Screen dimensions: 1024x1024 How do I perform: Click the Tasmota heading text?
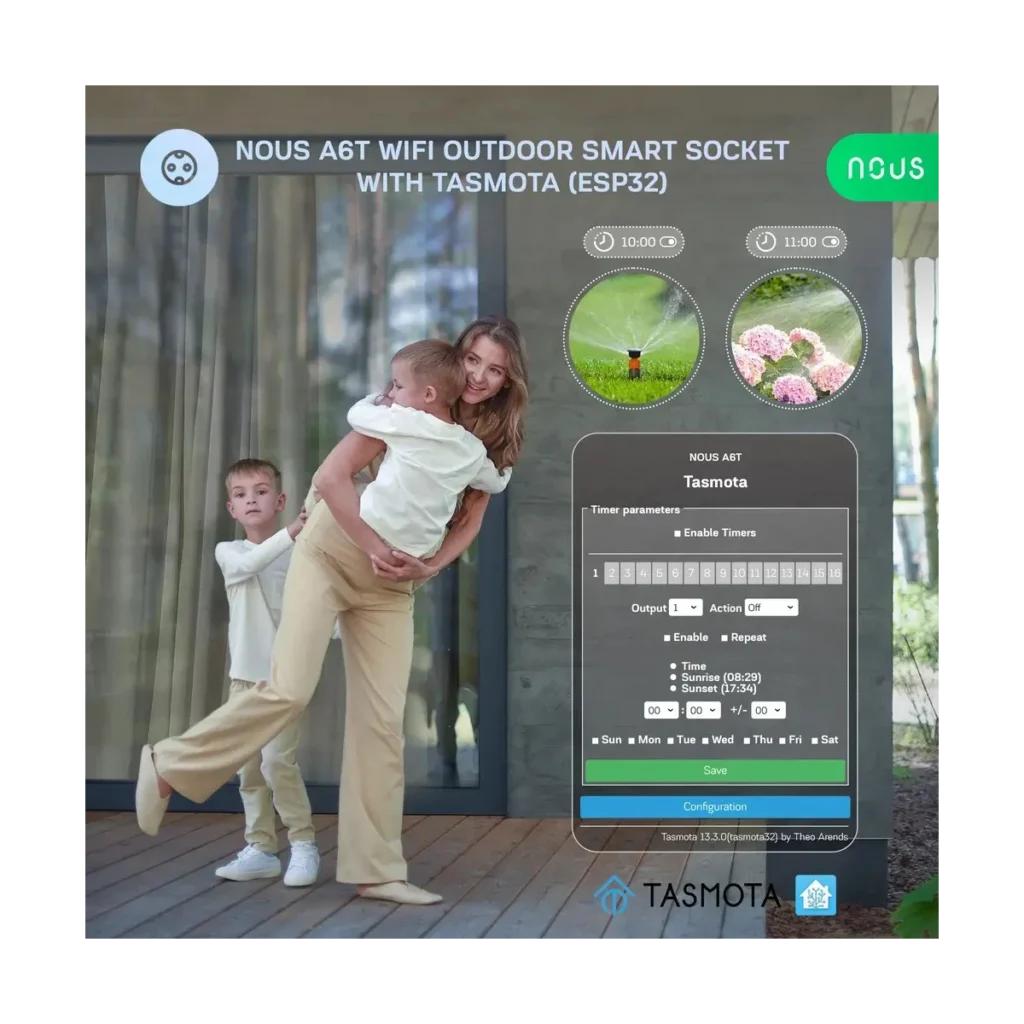715,482
